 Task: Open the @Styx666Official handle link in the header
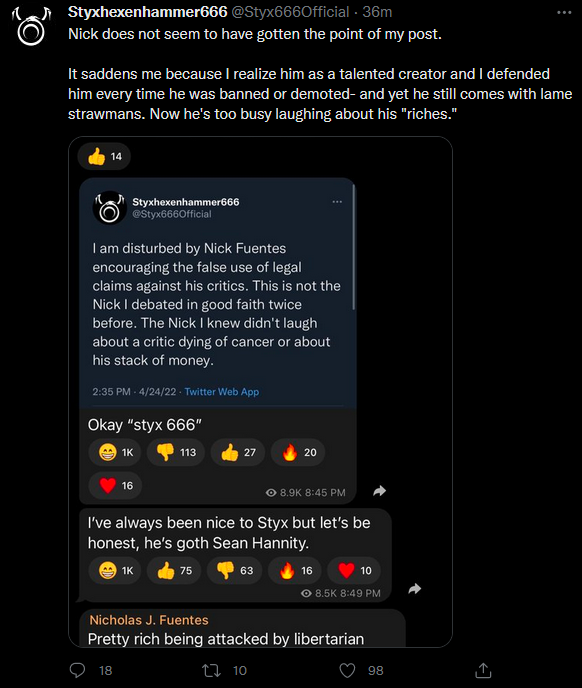click(290, 12)
